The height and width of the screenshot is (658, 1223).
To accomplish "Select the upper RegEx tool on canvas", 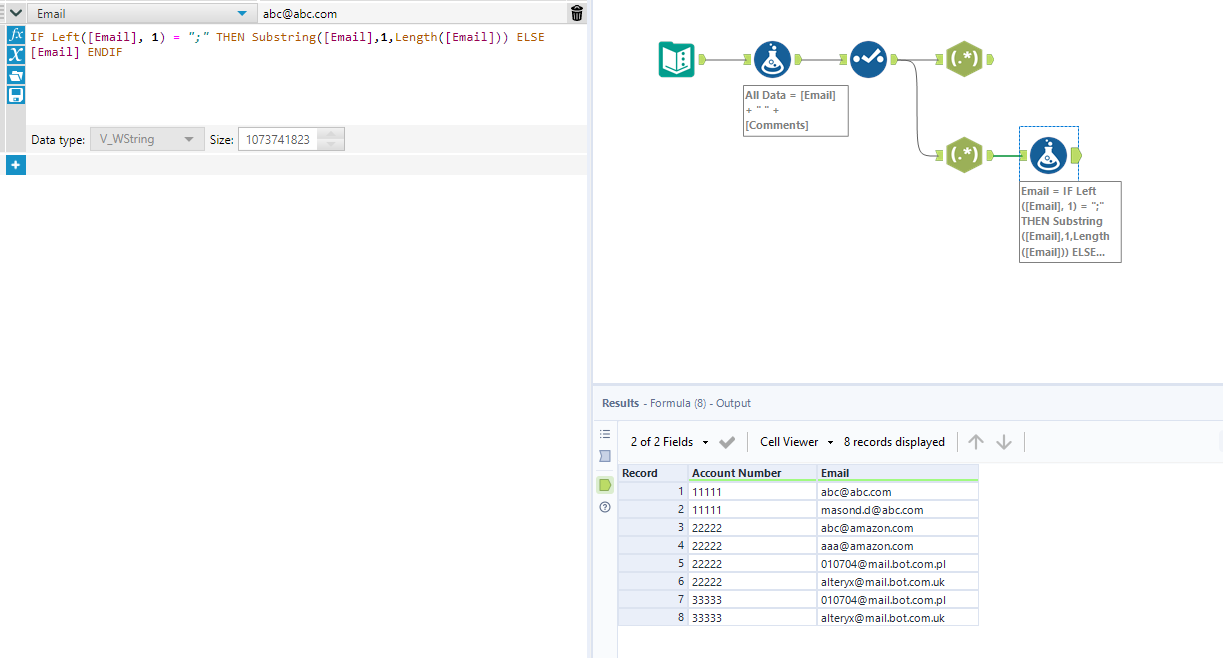I will [x=965, y=58].
